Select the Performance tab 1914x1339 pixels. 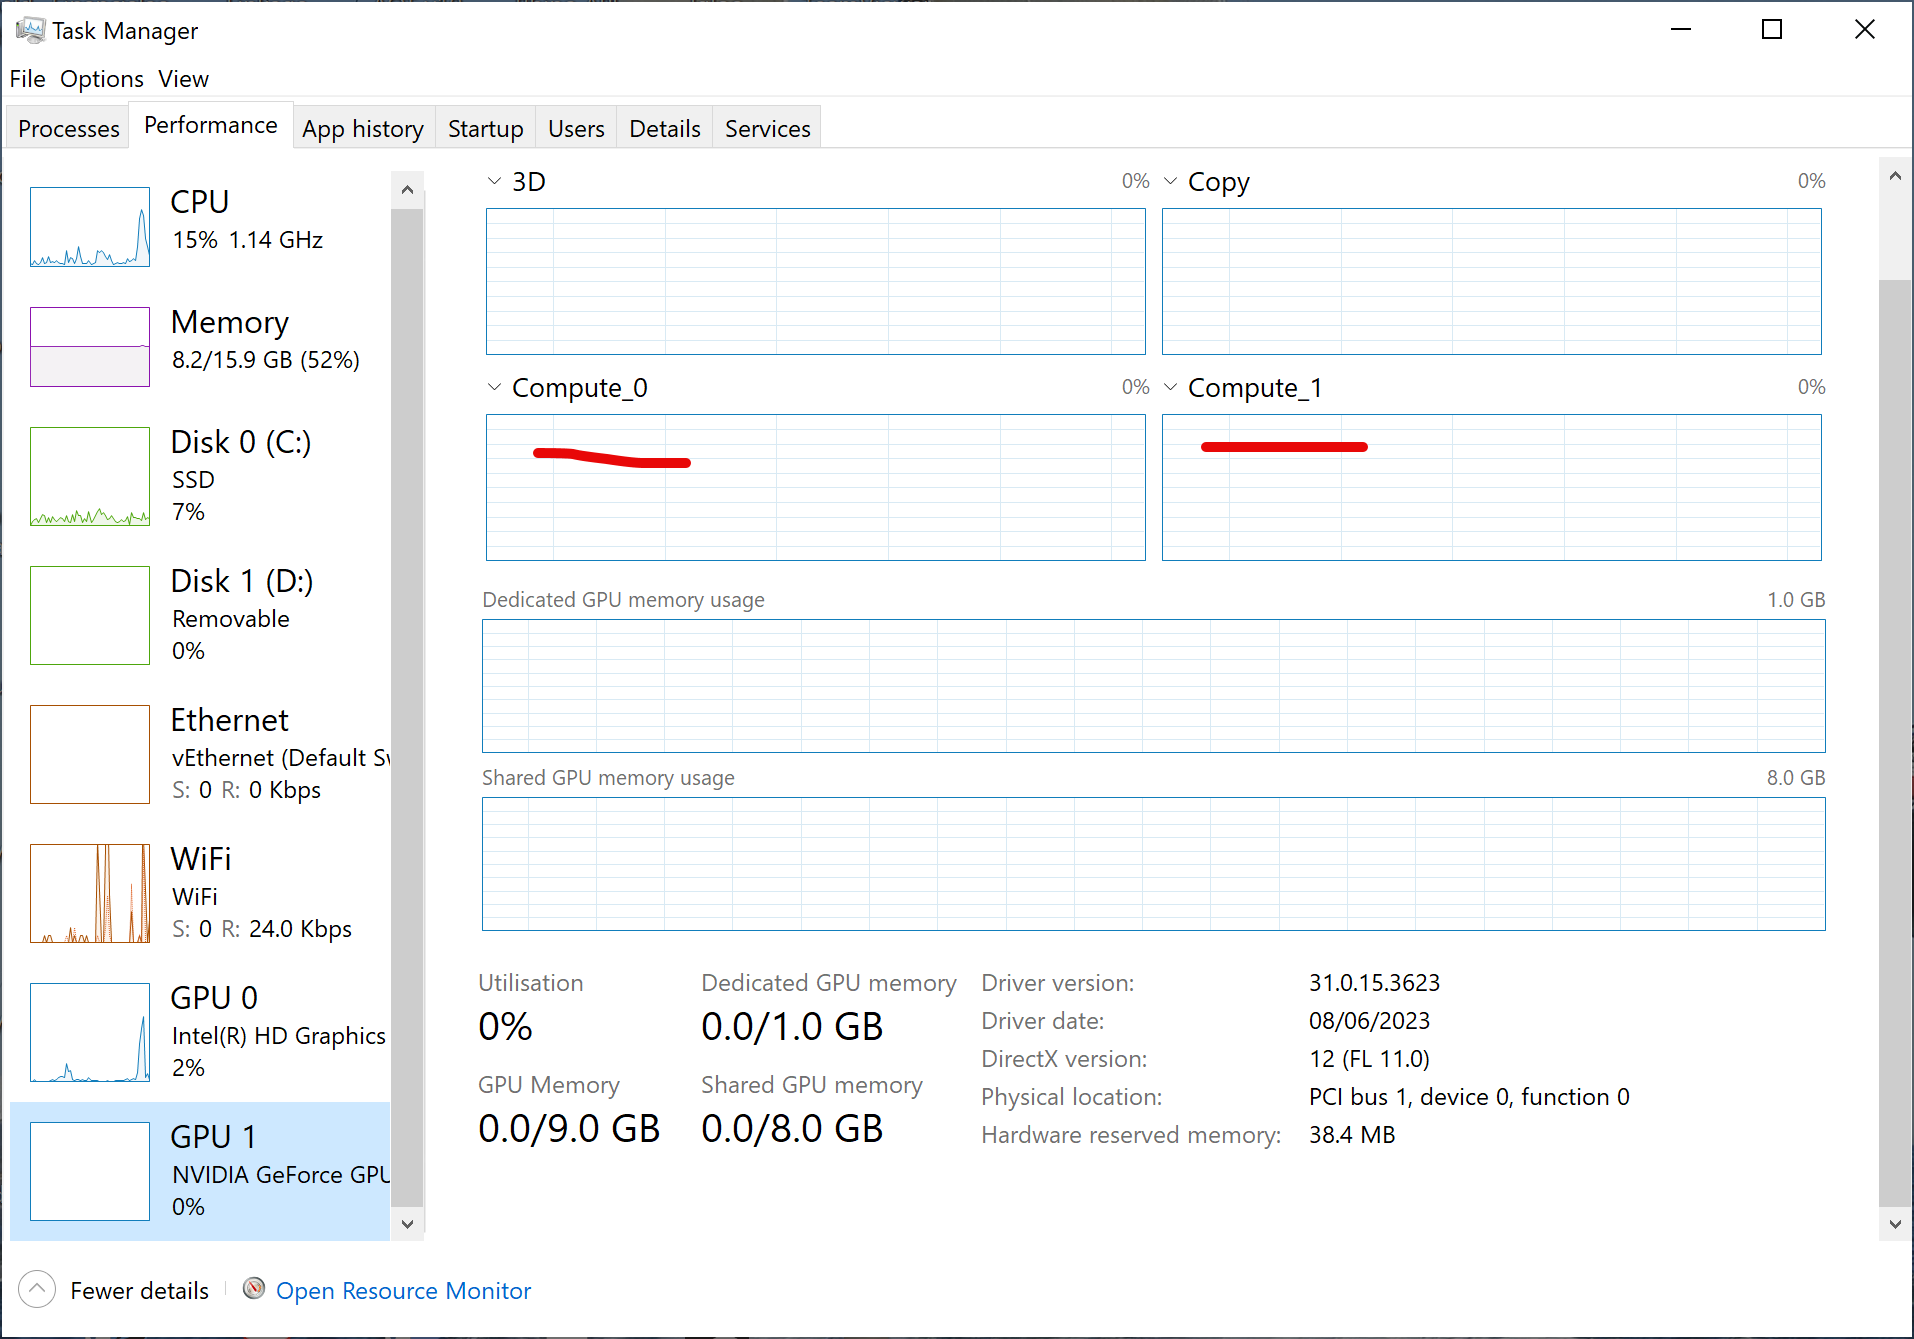tap(211, 125)
